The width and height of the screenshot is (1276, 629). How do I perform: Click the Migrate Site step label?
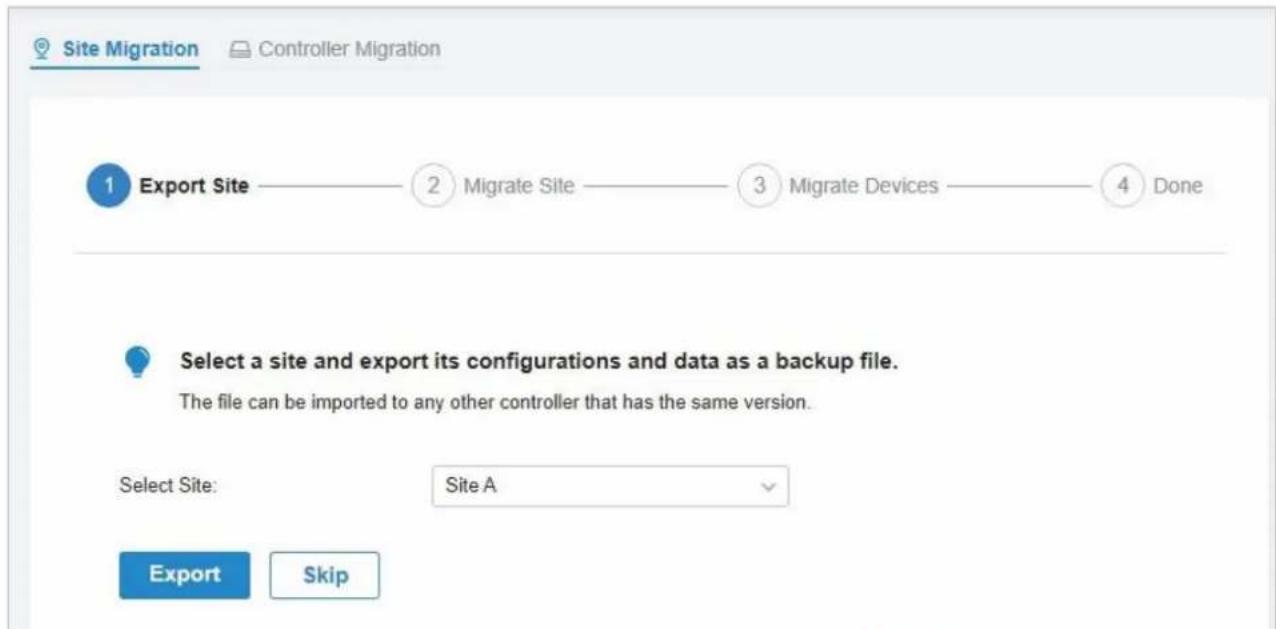coord(519,186)
